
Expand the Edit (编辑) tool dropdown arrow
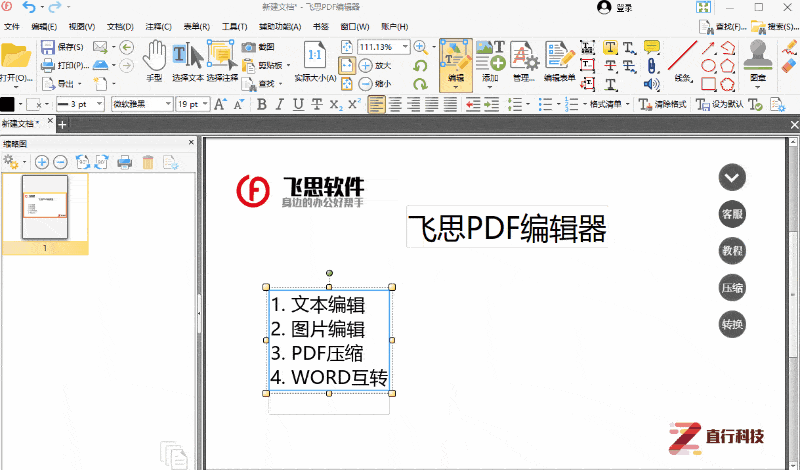pyautogui.click(x=456, y=87)
